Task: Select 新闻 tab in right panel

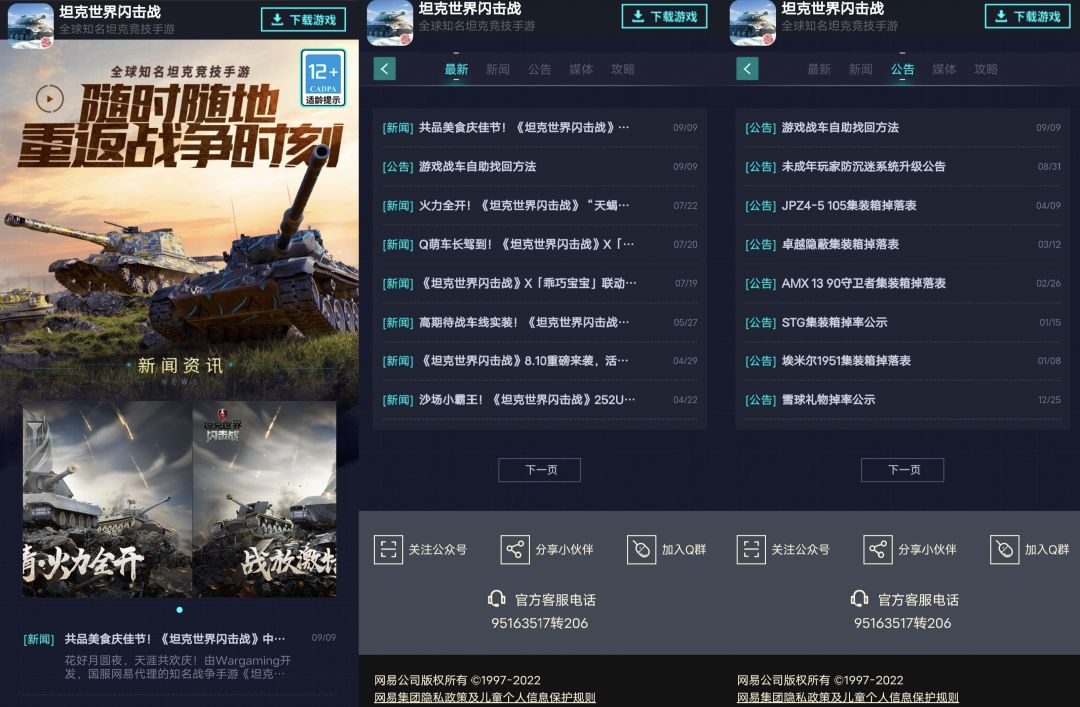Action: point(860,70)
